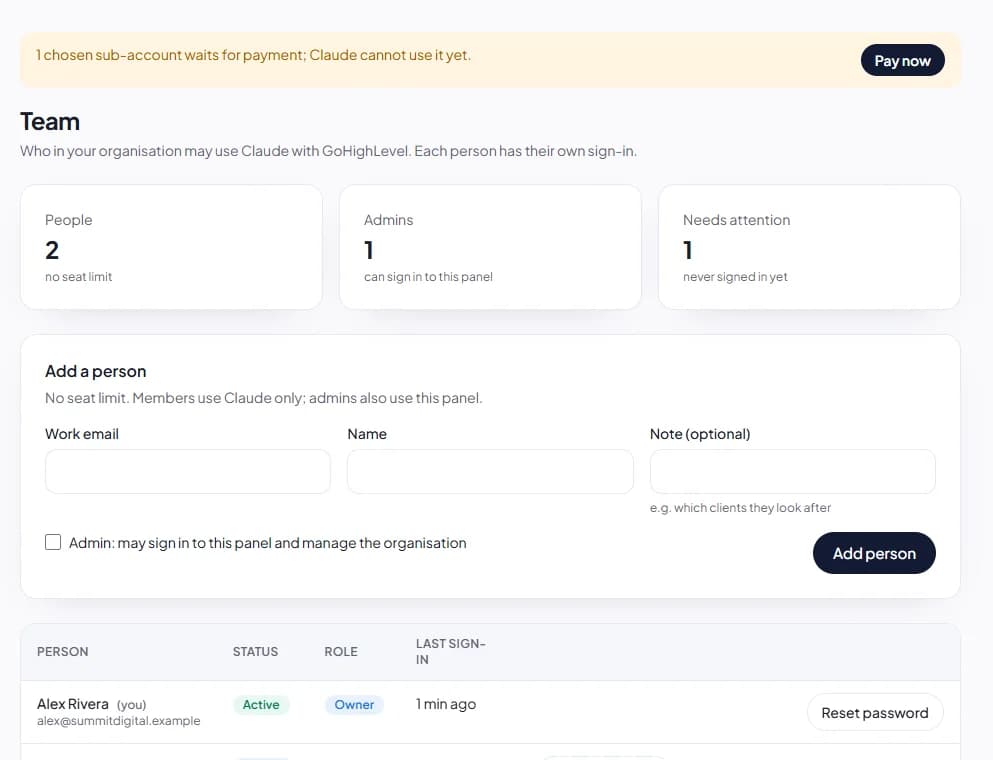
Task: Click the 'Add a person' heading
Action: pos(96,371)
